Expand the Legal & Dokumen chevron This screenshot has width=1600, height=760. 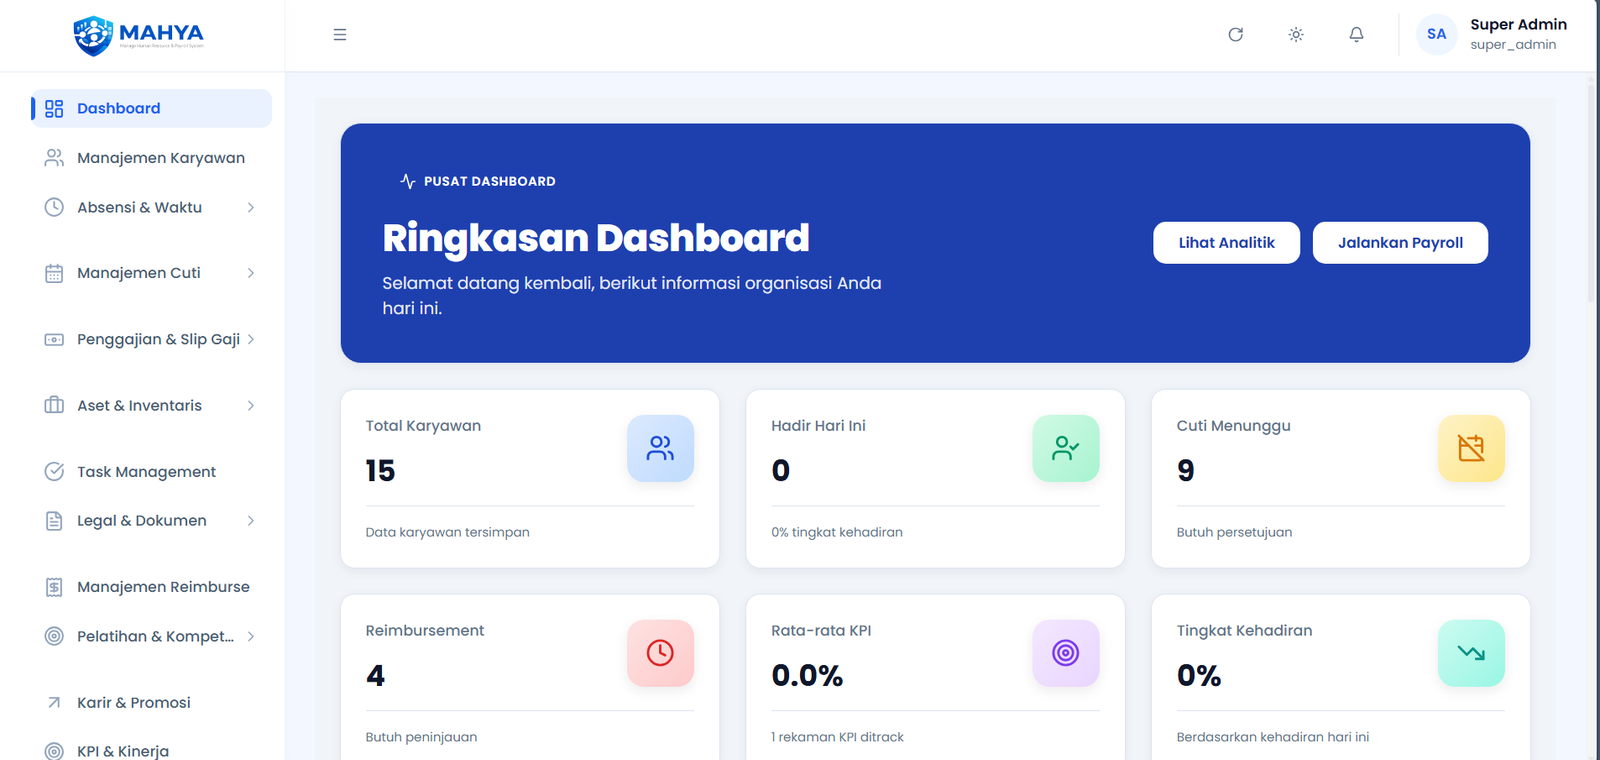pyautogui.click(x=251, y=520)
